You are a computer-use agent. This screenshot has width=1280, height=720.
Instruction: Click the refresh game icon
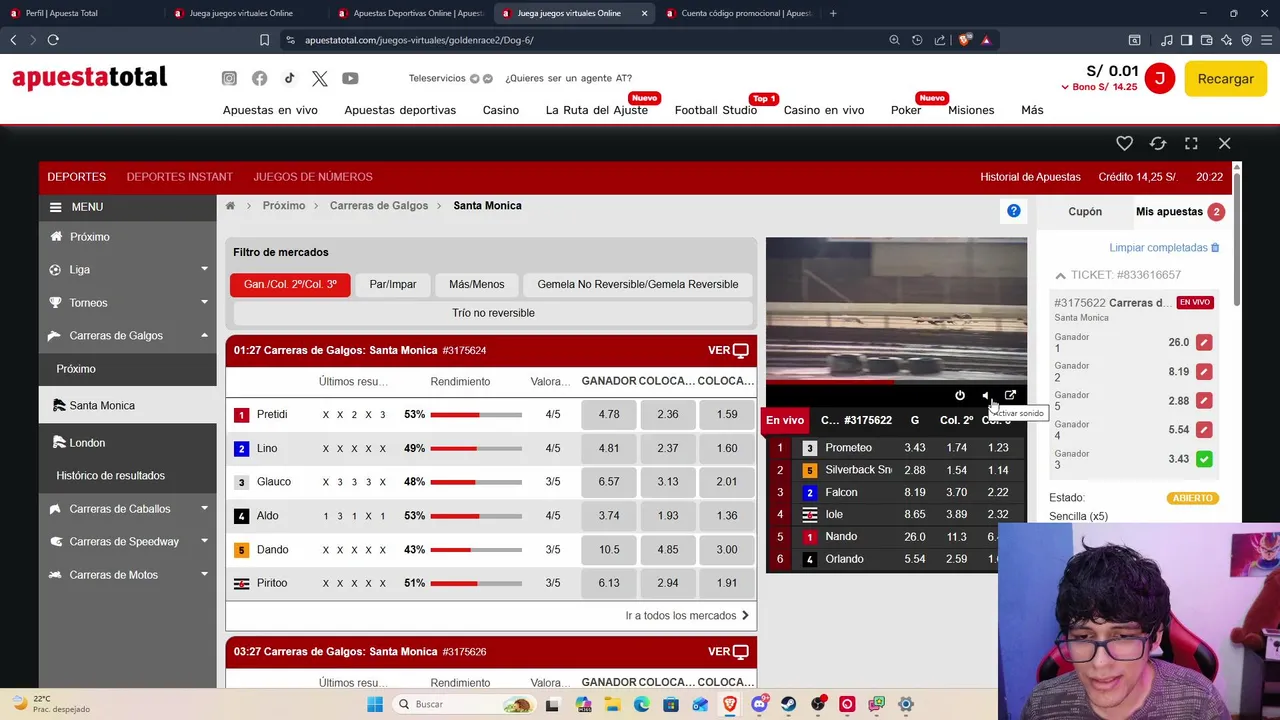[x=1158, y=143]
